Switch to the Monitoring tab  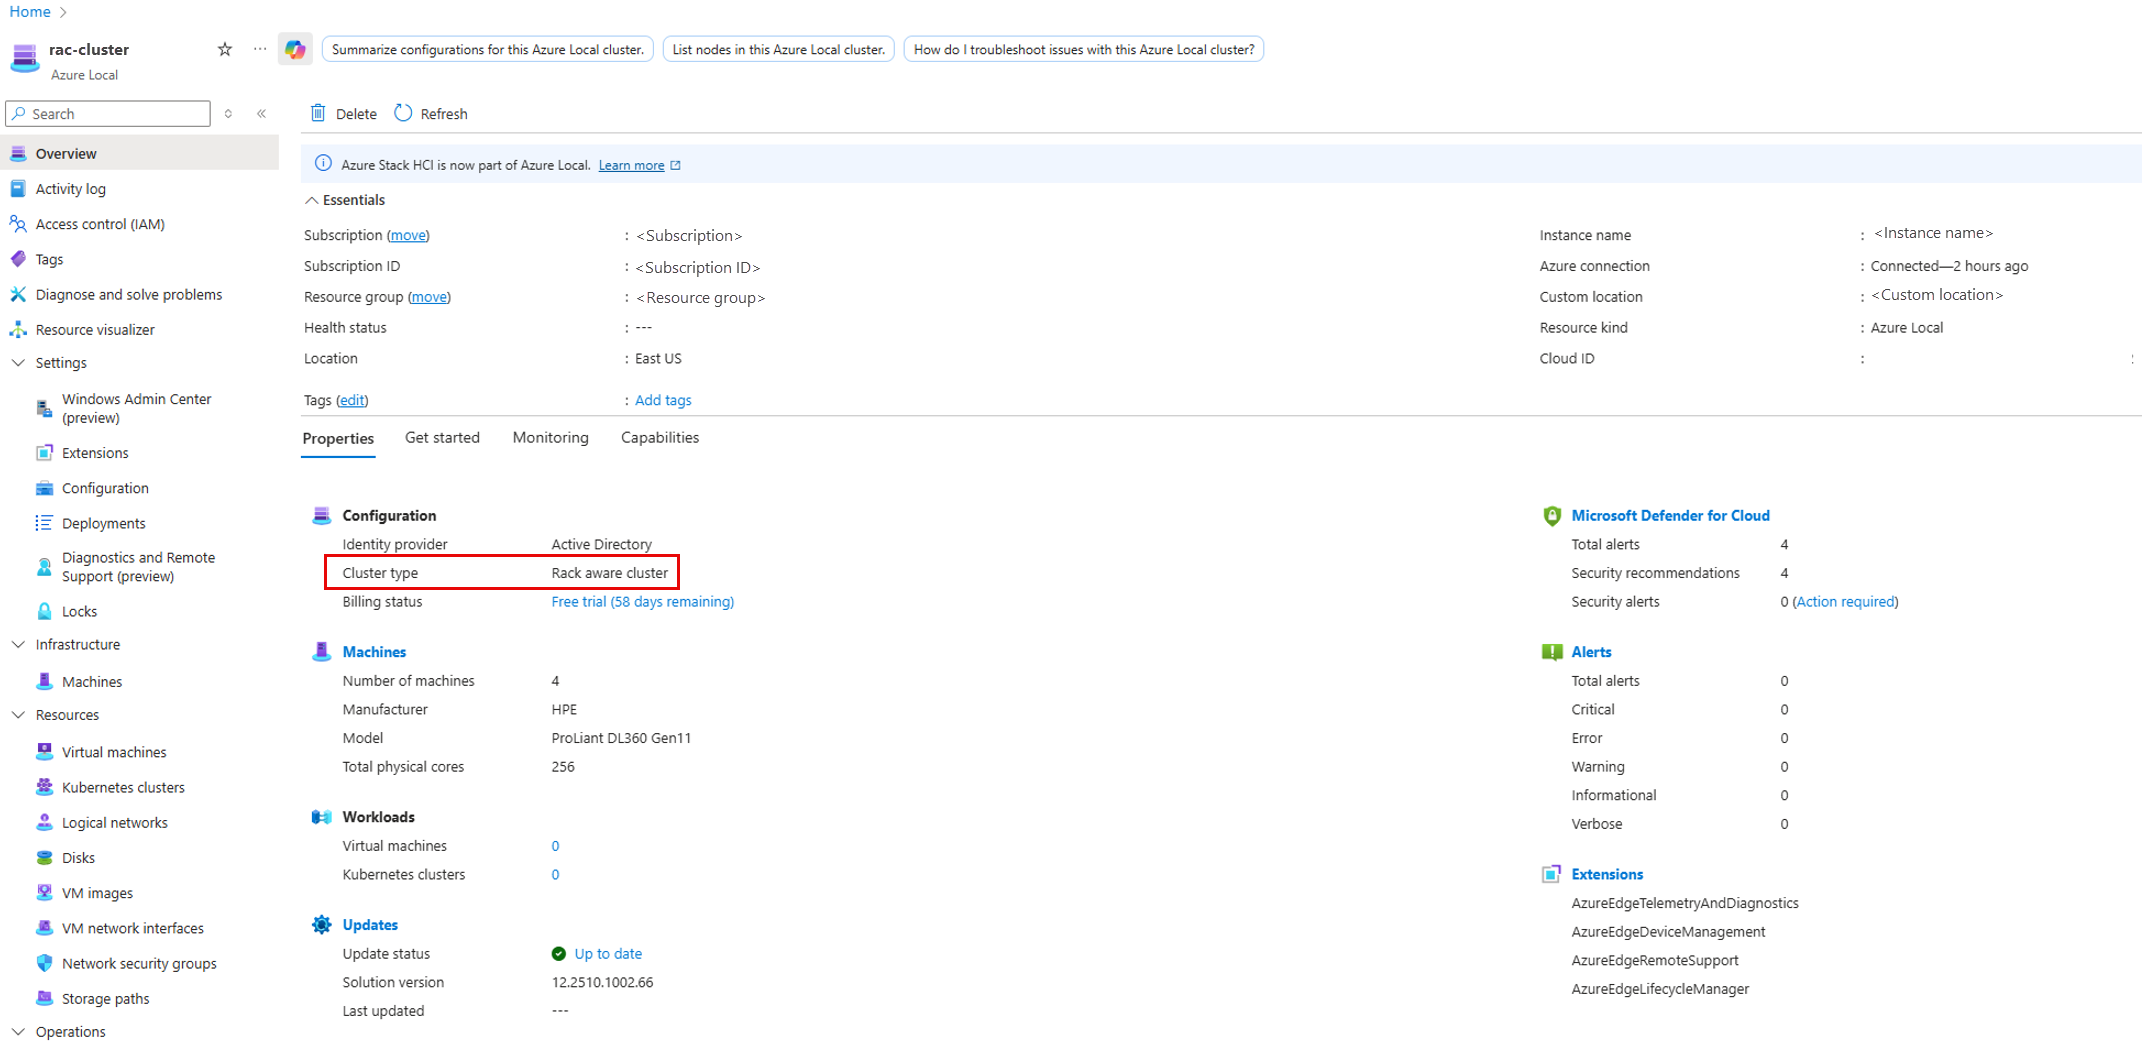tap(550, 438)
